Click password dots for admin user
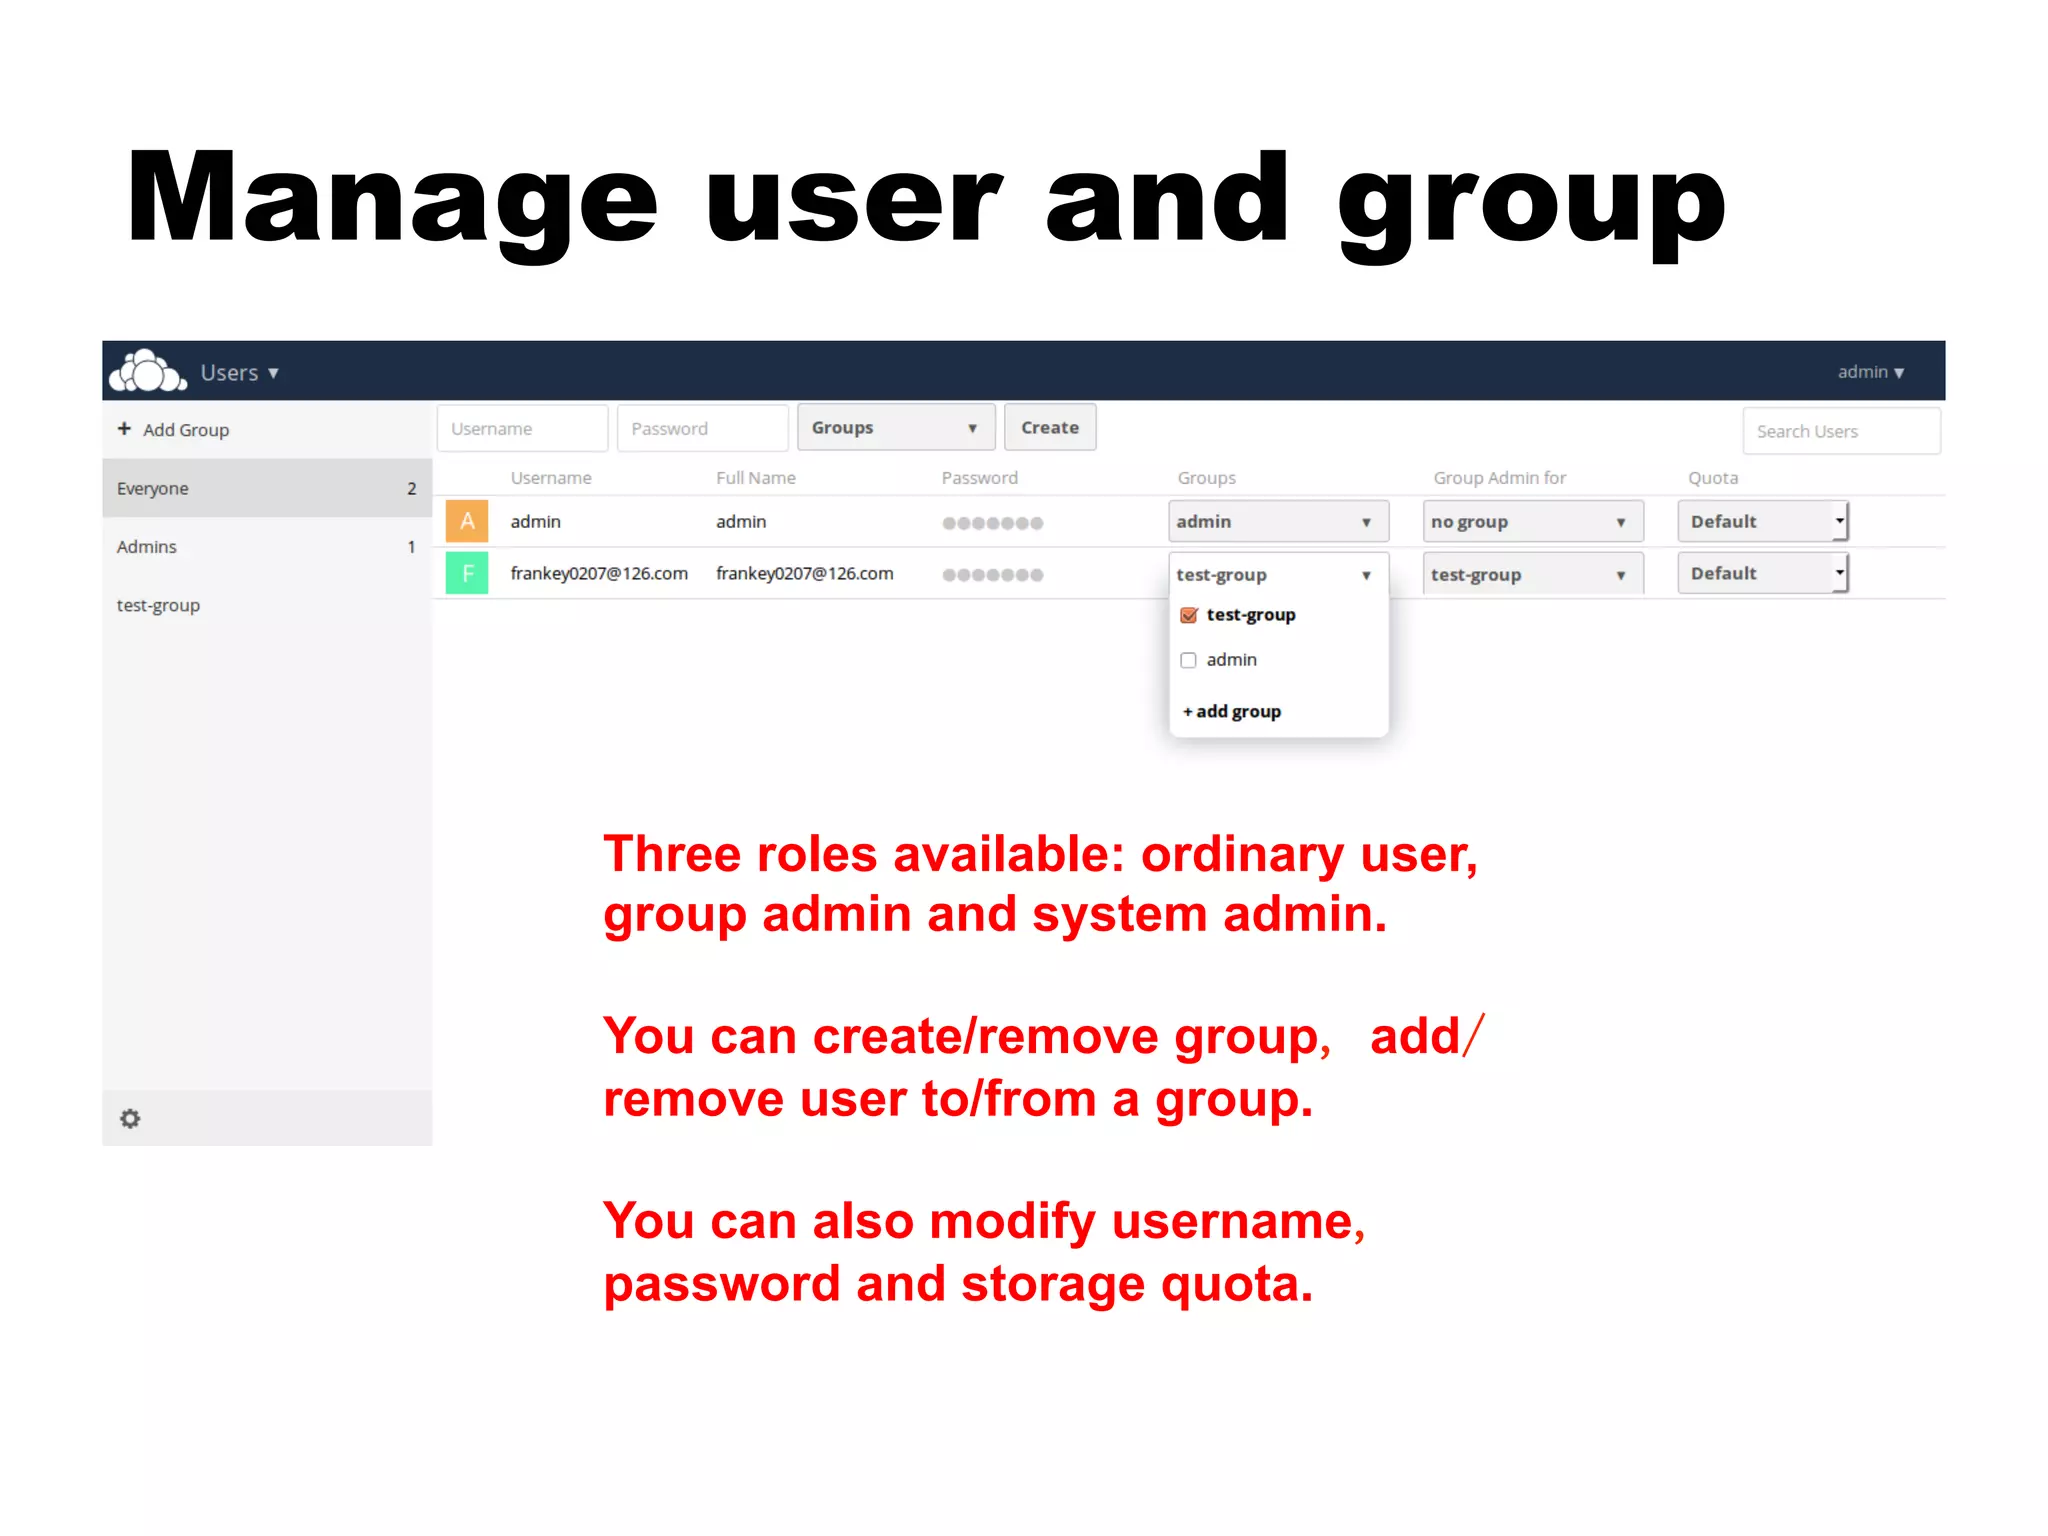The width and height of the screenshot is (2048, 1536). pyautogui.click(x=992, y=523)
